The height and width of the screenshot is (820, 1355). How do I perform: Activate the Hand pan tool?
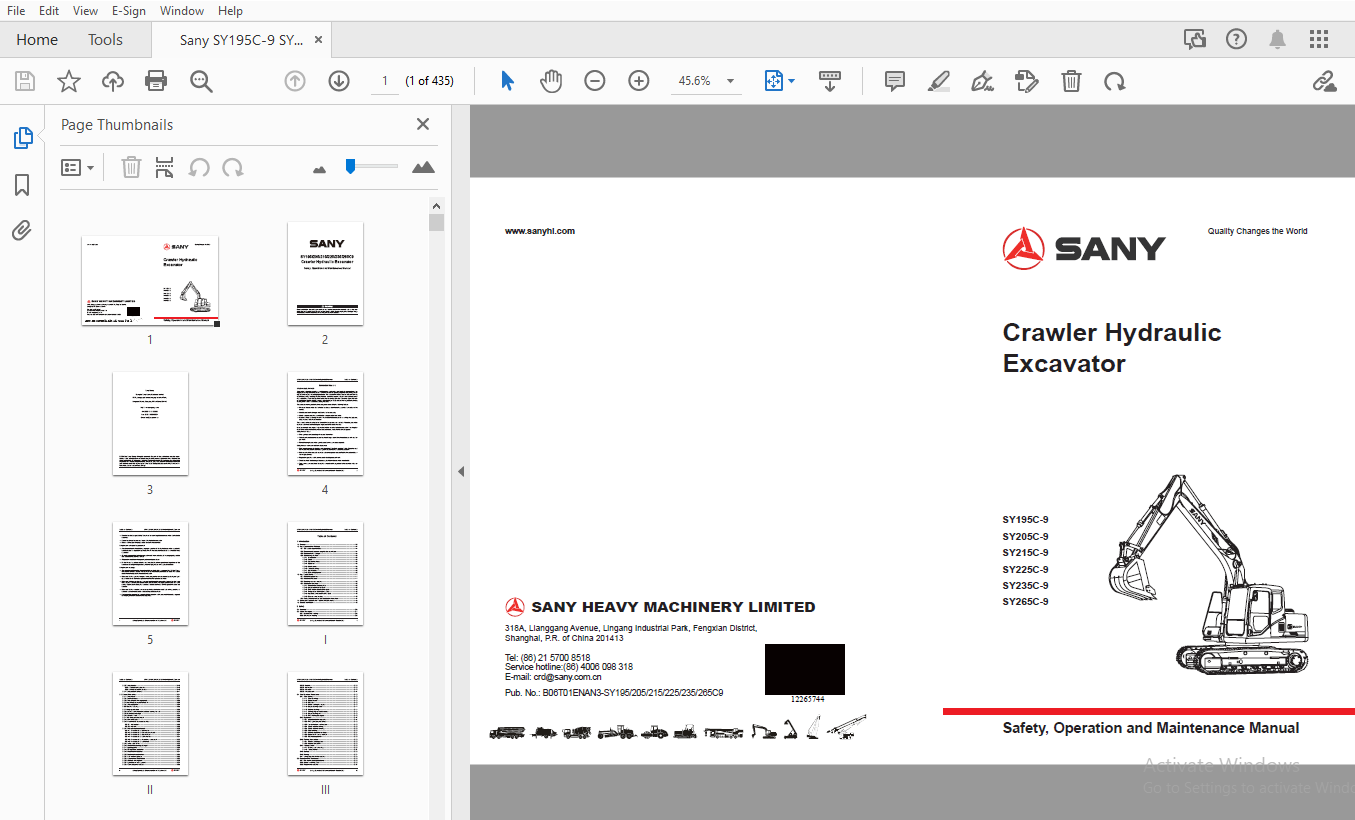[551, 81]
